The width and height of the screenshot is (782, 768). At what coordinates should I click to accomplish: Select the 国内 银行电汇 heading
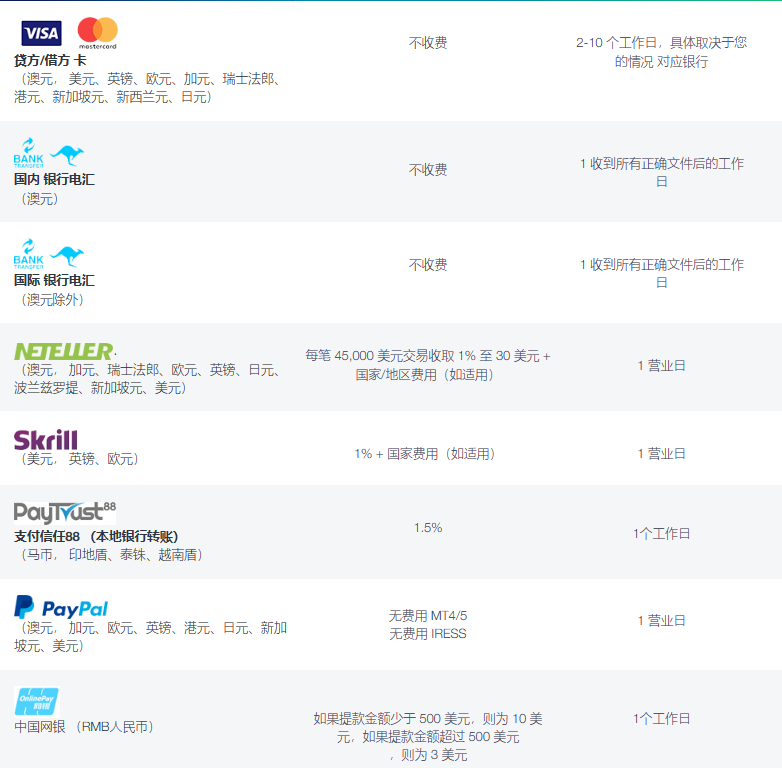(54, 180)
